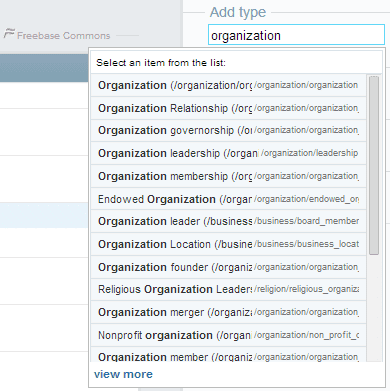The image size is (390, 391).
Task: Click the Add type input field containing organization
Action: [296, 35]
